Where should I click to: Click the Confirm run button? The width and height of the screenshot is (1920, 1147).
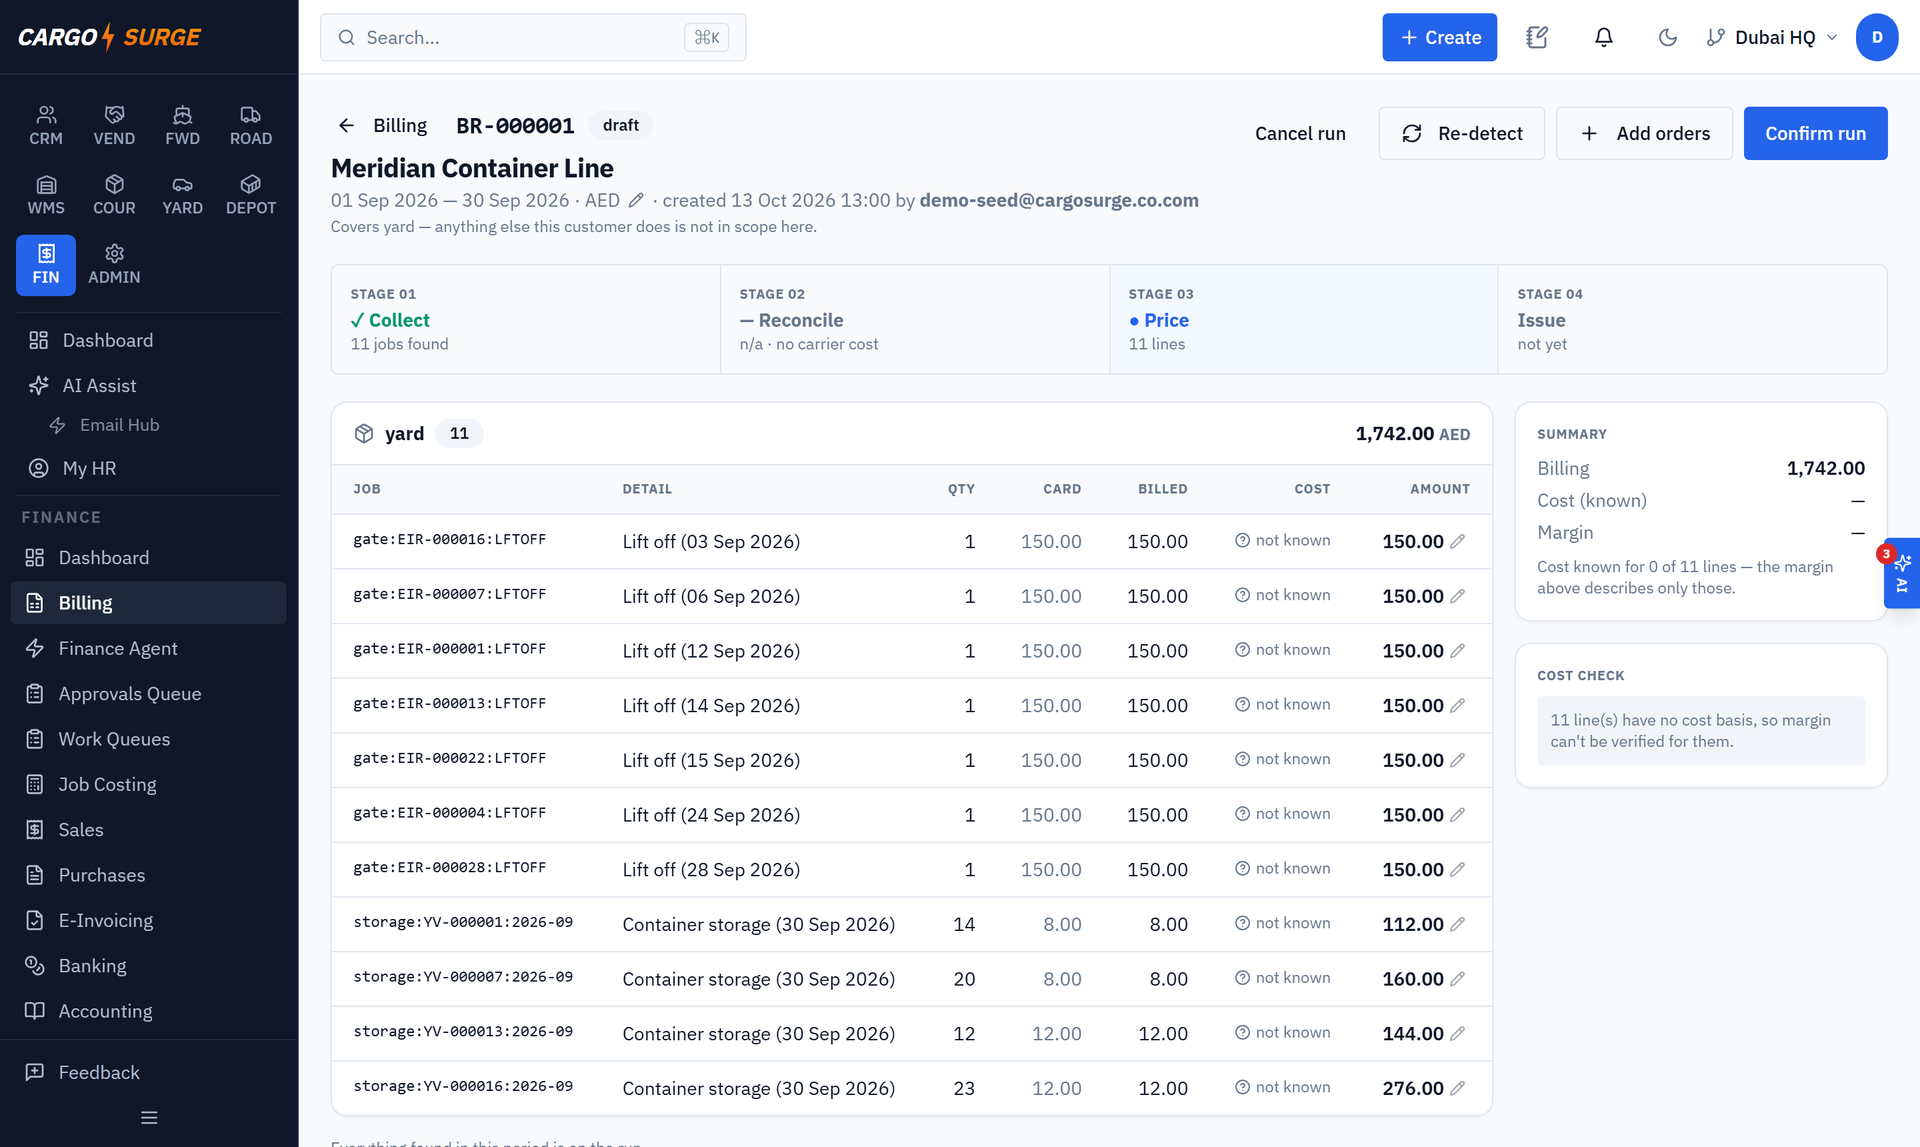point(1815,133)
